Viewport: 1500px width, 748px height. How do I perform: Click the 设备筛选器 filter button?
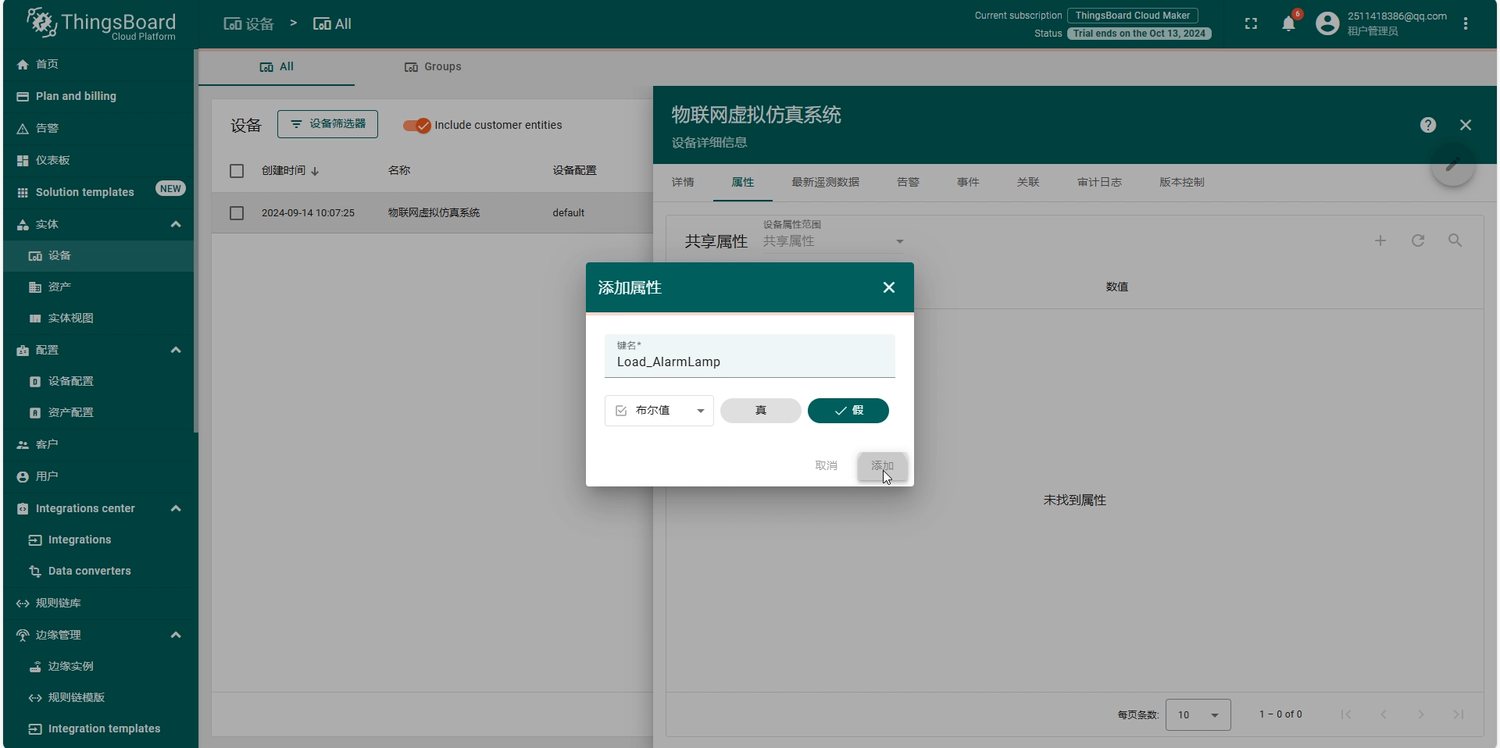point(327,124)
